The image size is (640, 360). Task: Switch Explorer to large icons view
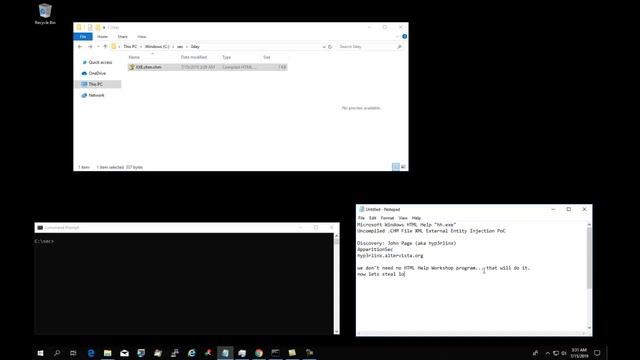tap(403, 167)
